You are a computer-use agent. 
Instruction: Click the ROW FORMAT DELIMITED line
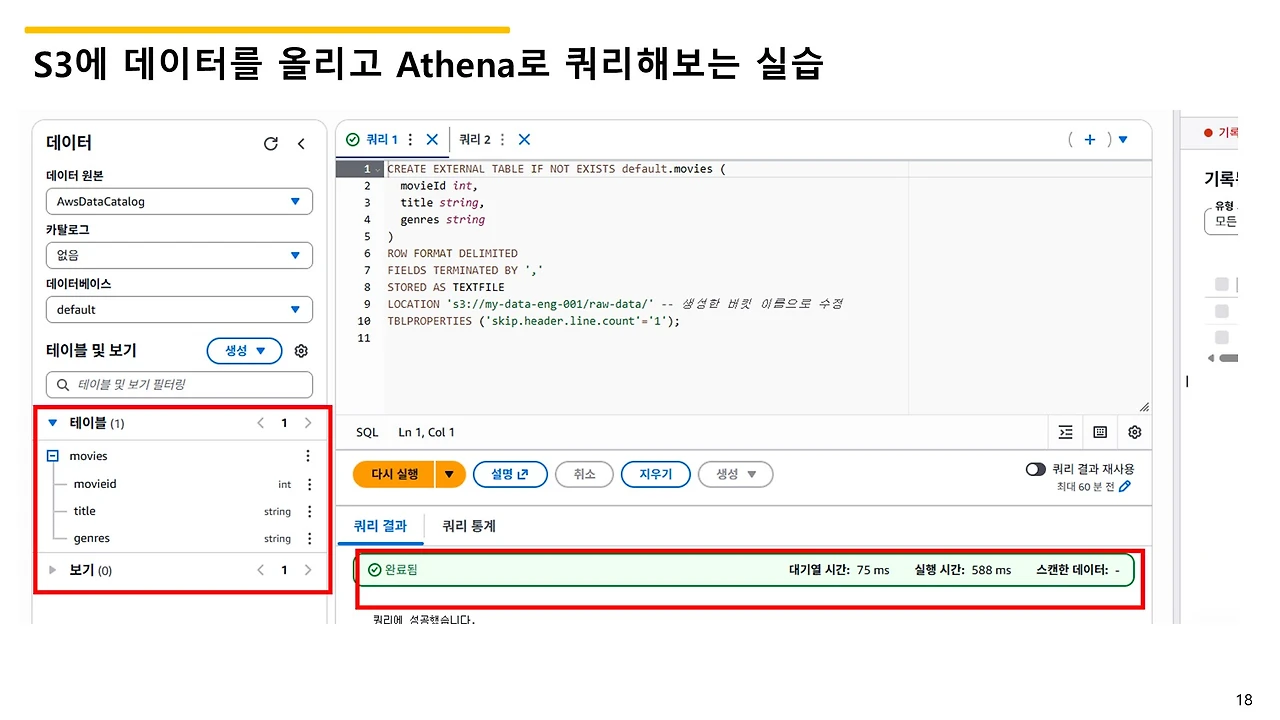pos(452,253)
